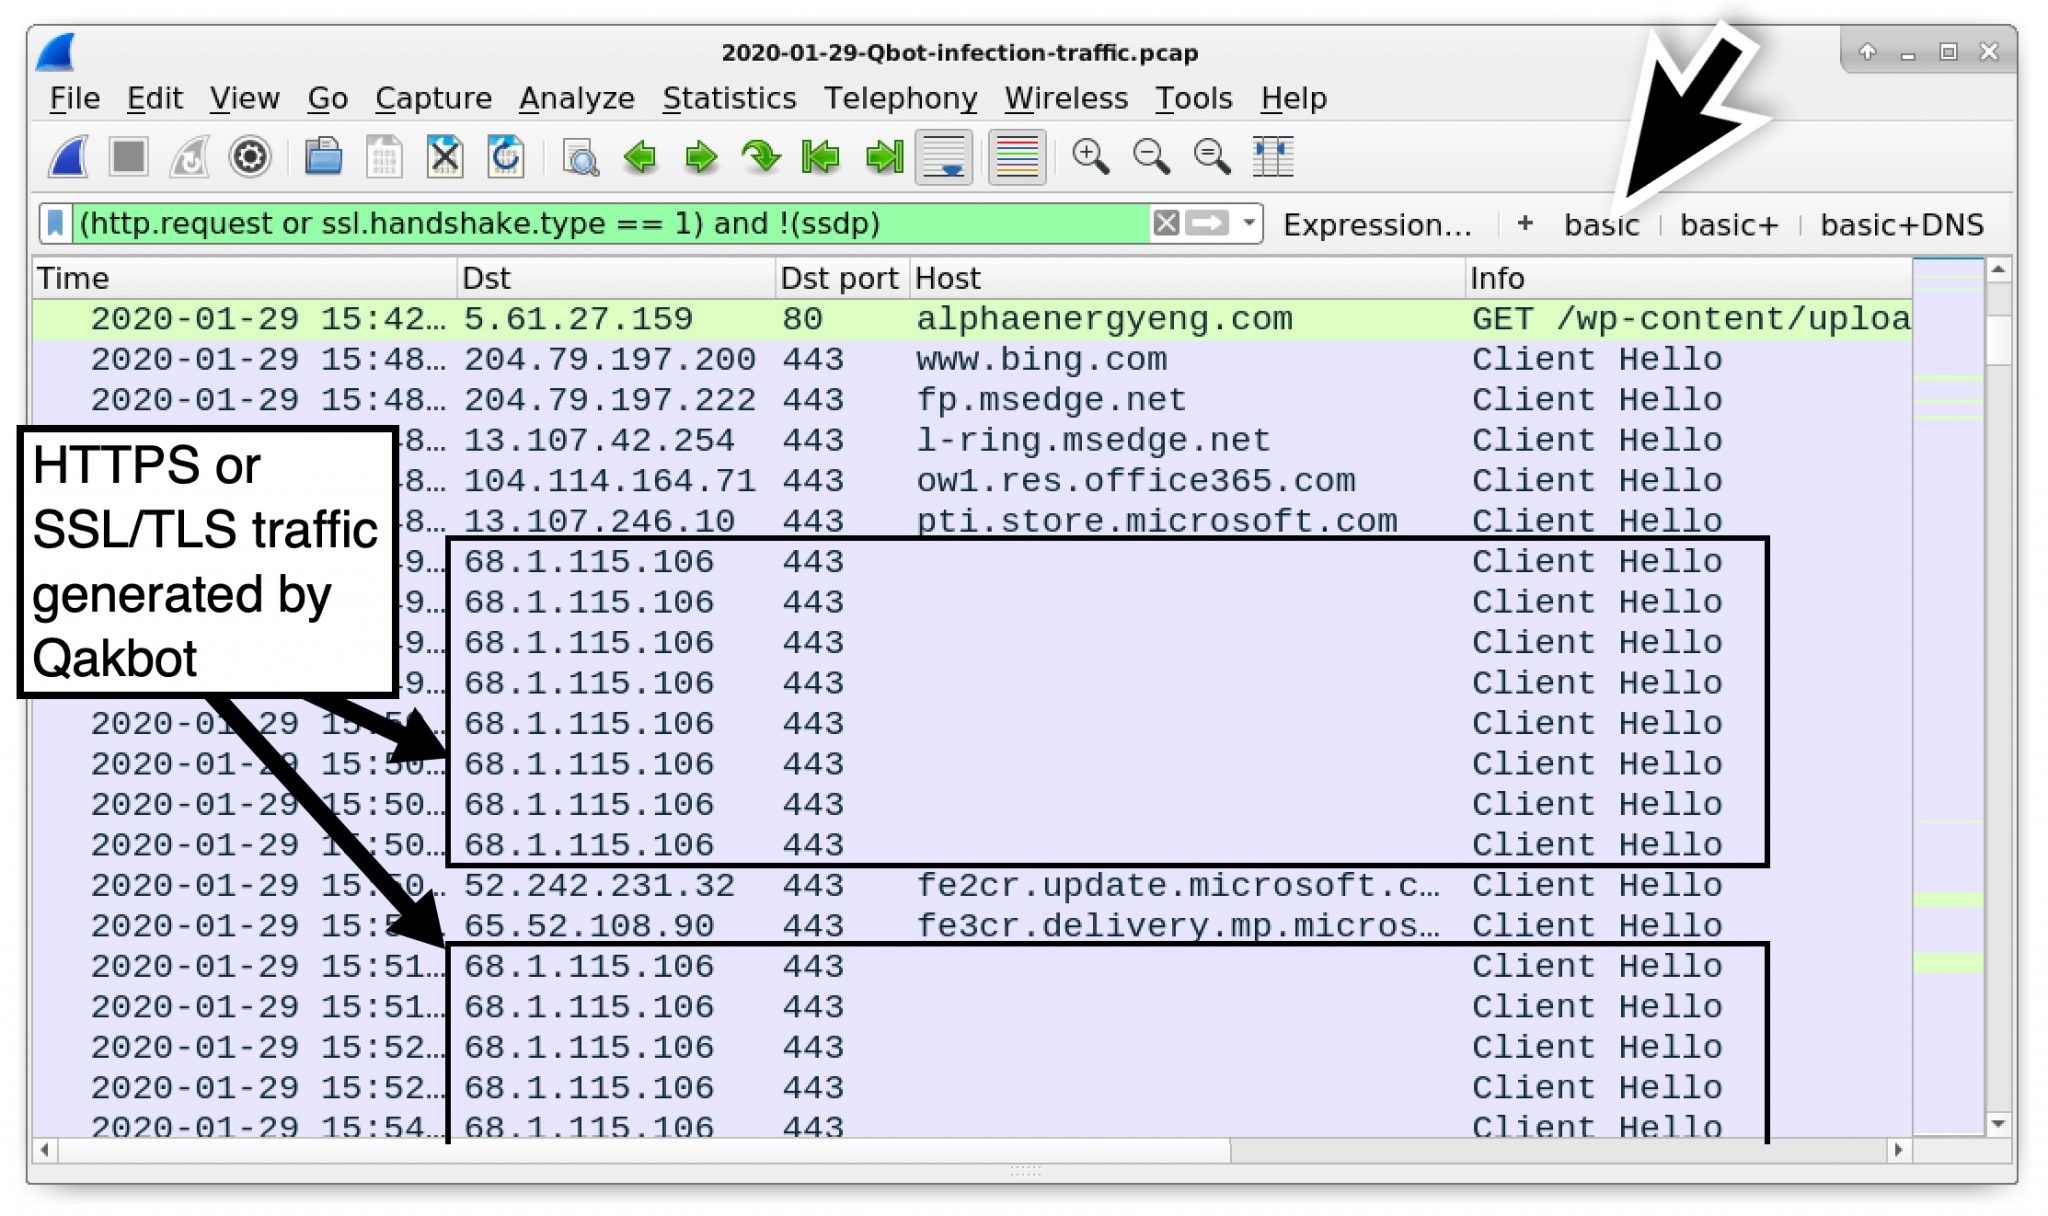
Task: Expand recent display filters dropdown
Action: coord(1249,223)
